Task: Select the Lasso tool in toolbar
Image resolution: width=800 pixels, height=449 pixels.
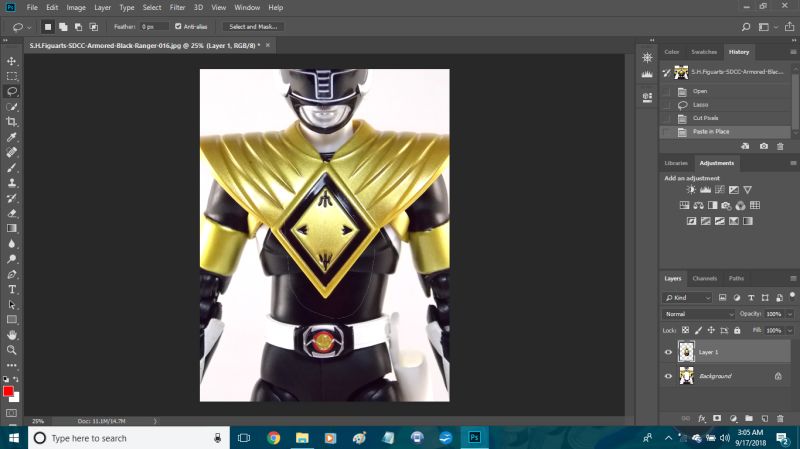Action: tap(12, 91)
